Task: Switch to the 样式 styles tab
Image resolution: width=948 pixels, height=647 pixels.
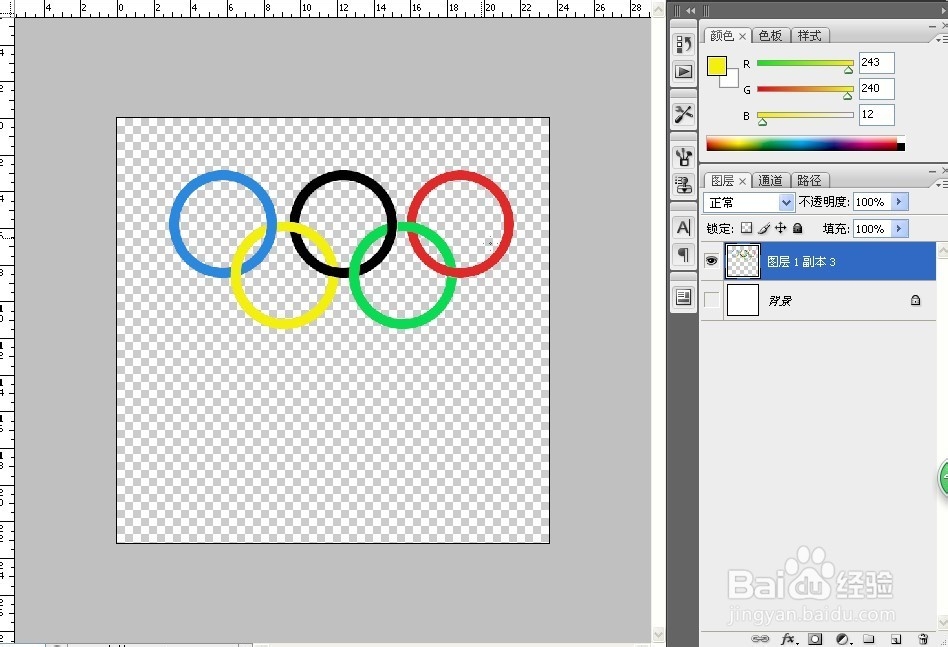Action: click(x=810, y=36)
